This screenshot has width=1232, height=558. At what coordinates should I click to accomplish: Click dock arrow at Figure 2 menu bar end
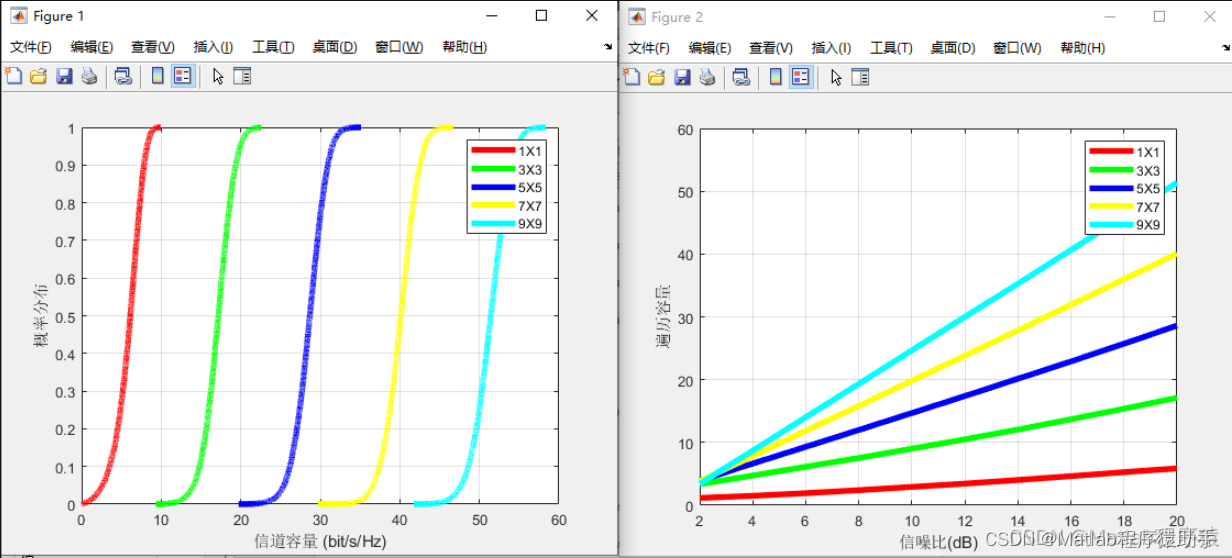click(x=1226, y=48)
